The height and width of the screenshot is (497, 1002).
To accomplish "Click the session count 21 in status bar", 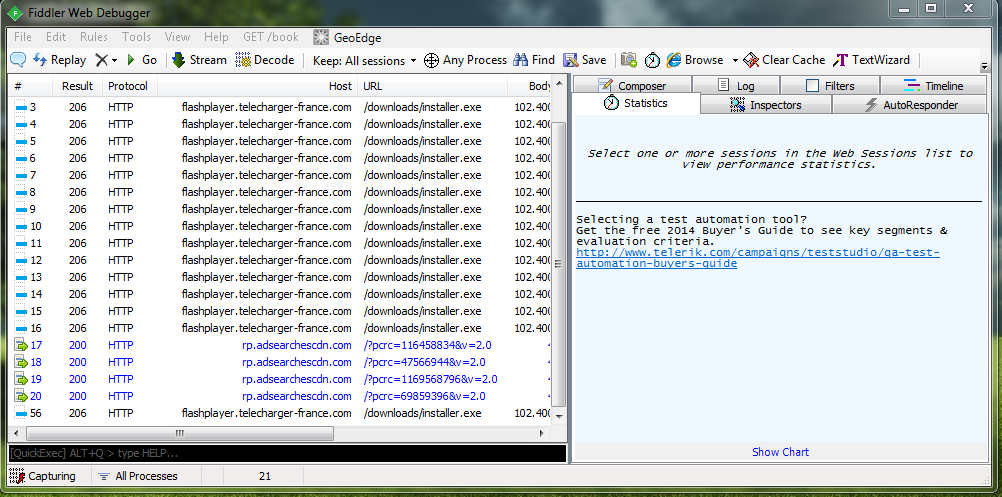I will pyautogui.click(x=265, y=476).
